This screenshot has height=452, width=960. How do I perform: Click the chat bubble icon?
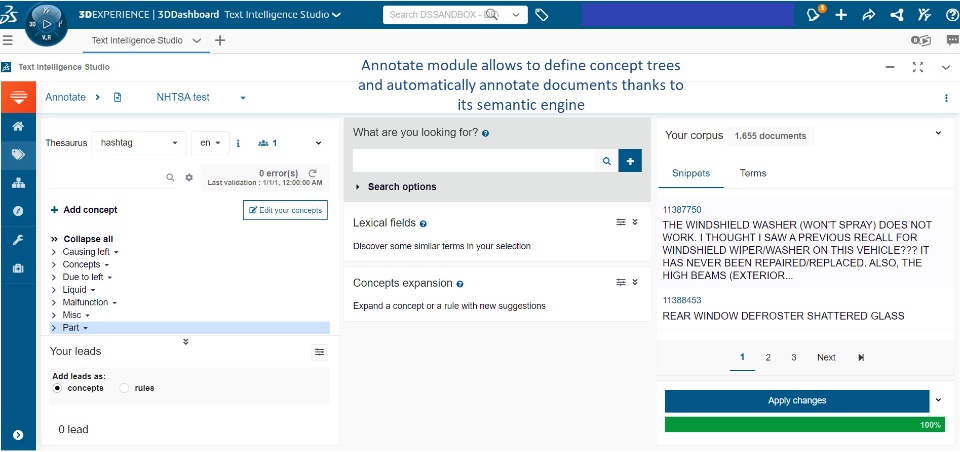[x=952, y=40]
